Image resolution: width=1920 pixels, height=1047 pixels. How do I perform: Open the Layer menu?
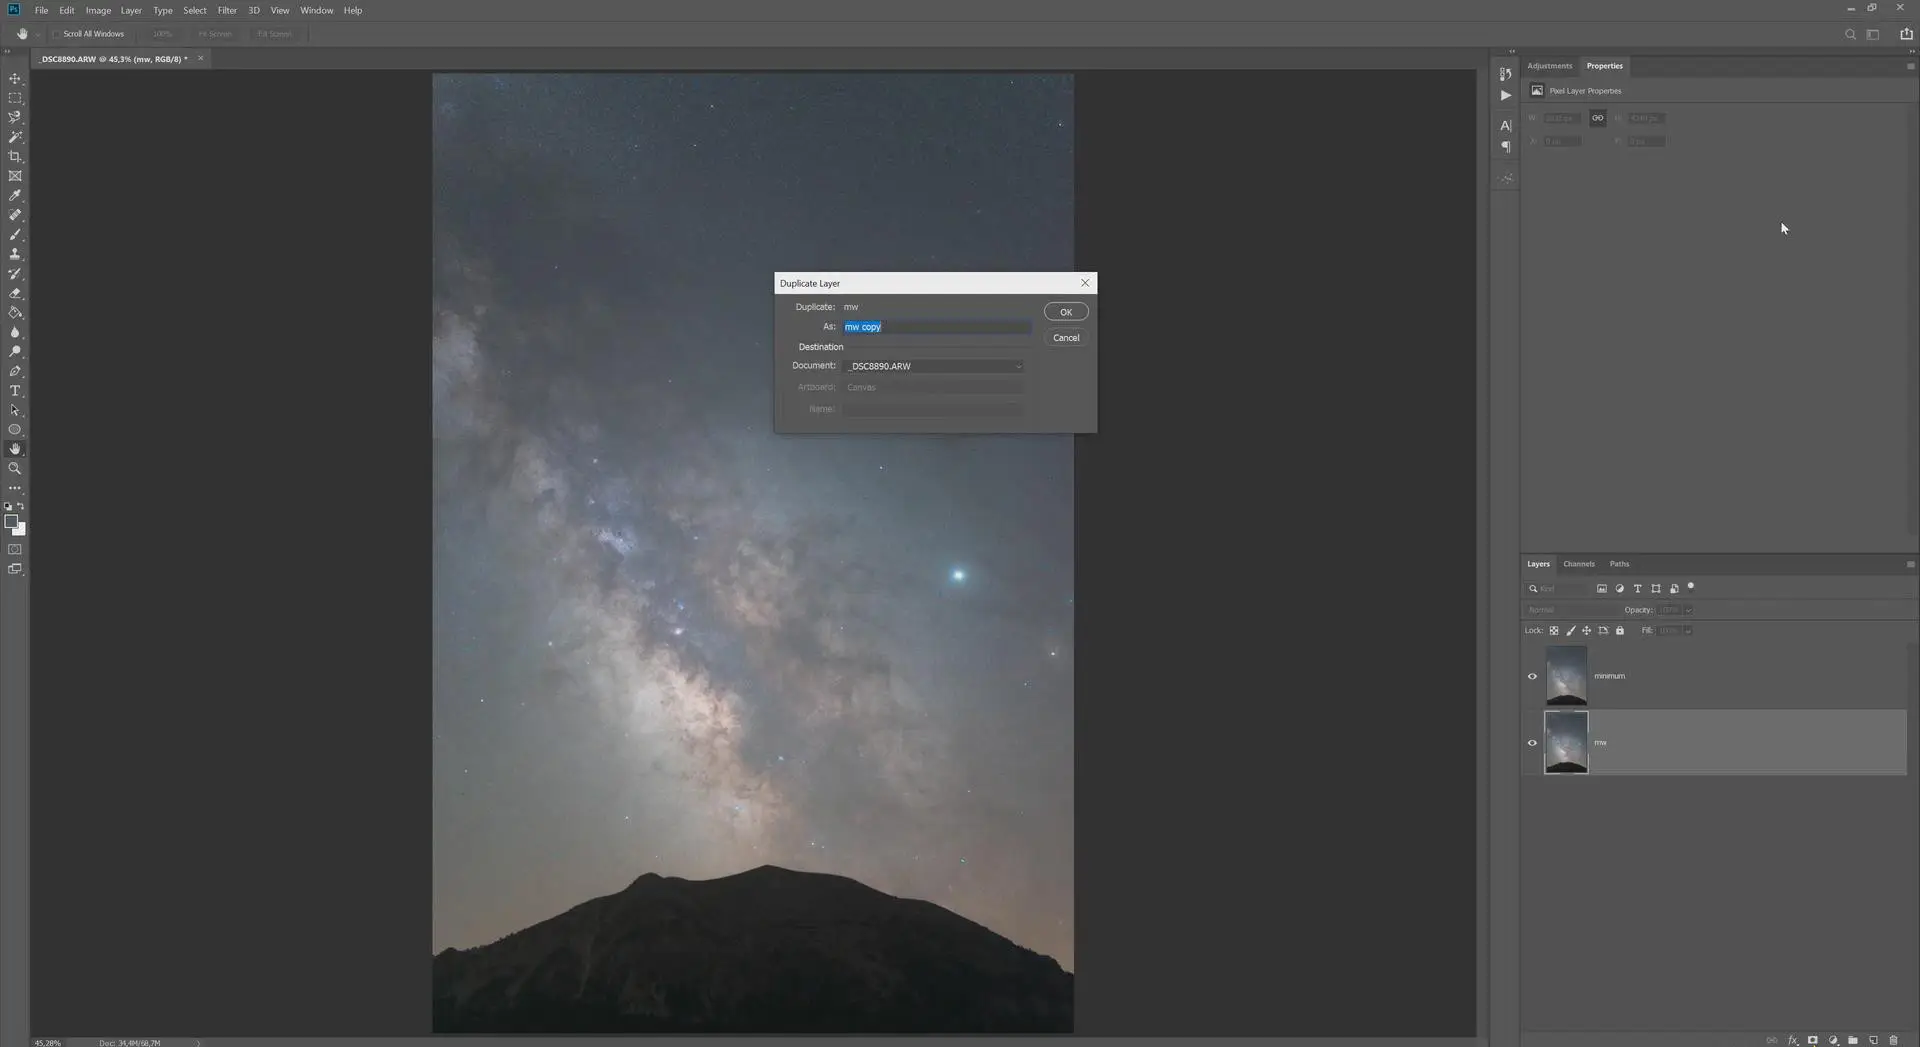click(x=131, y=10)
